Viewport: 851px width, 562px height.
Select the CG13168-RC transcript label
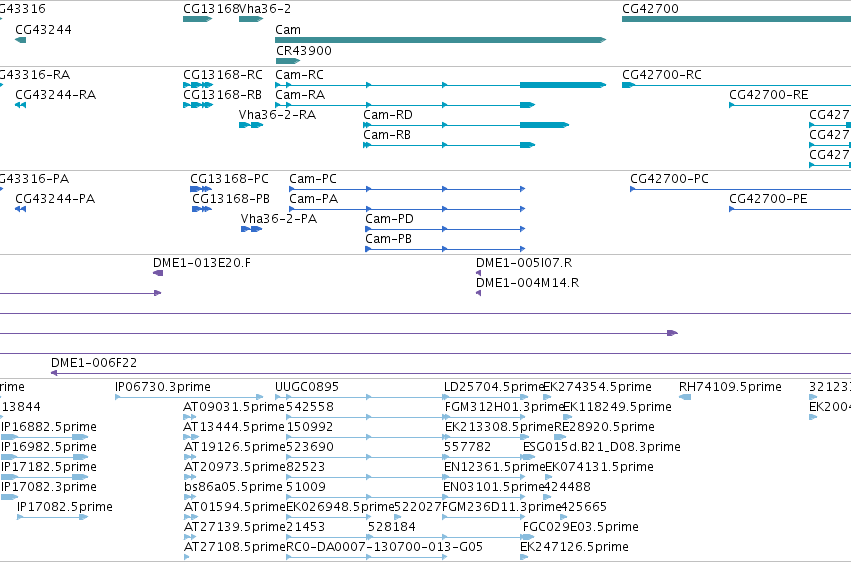pyautogui.click(x=223, y=75)
